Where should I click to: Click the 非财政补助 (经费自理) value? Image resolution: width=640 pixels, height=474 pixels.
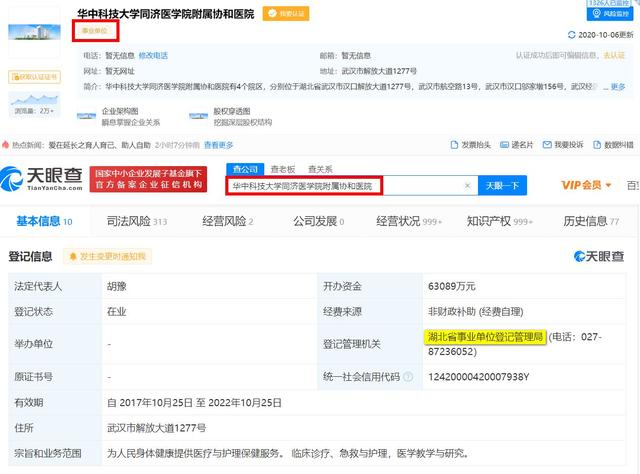coord(476,312)
